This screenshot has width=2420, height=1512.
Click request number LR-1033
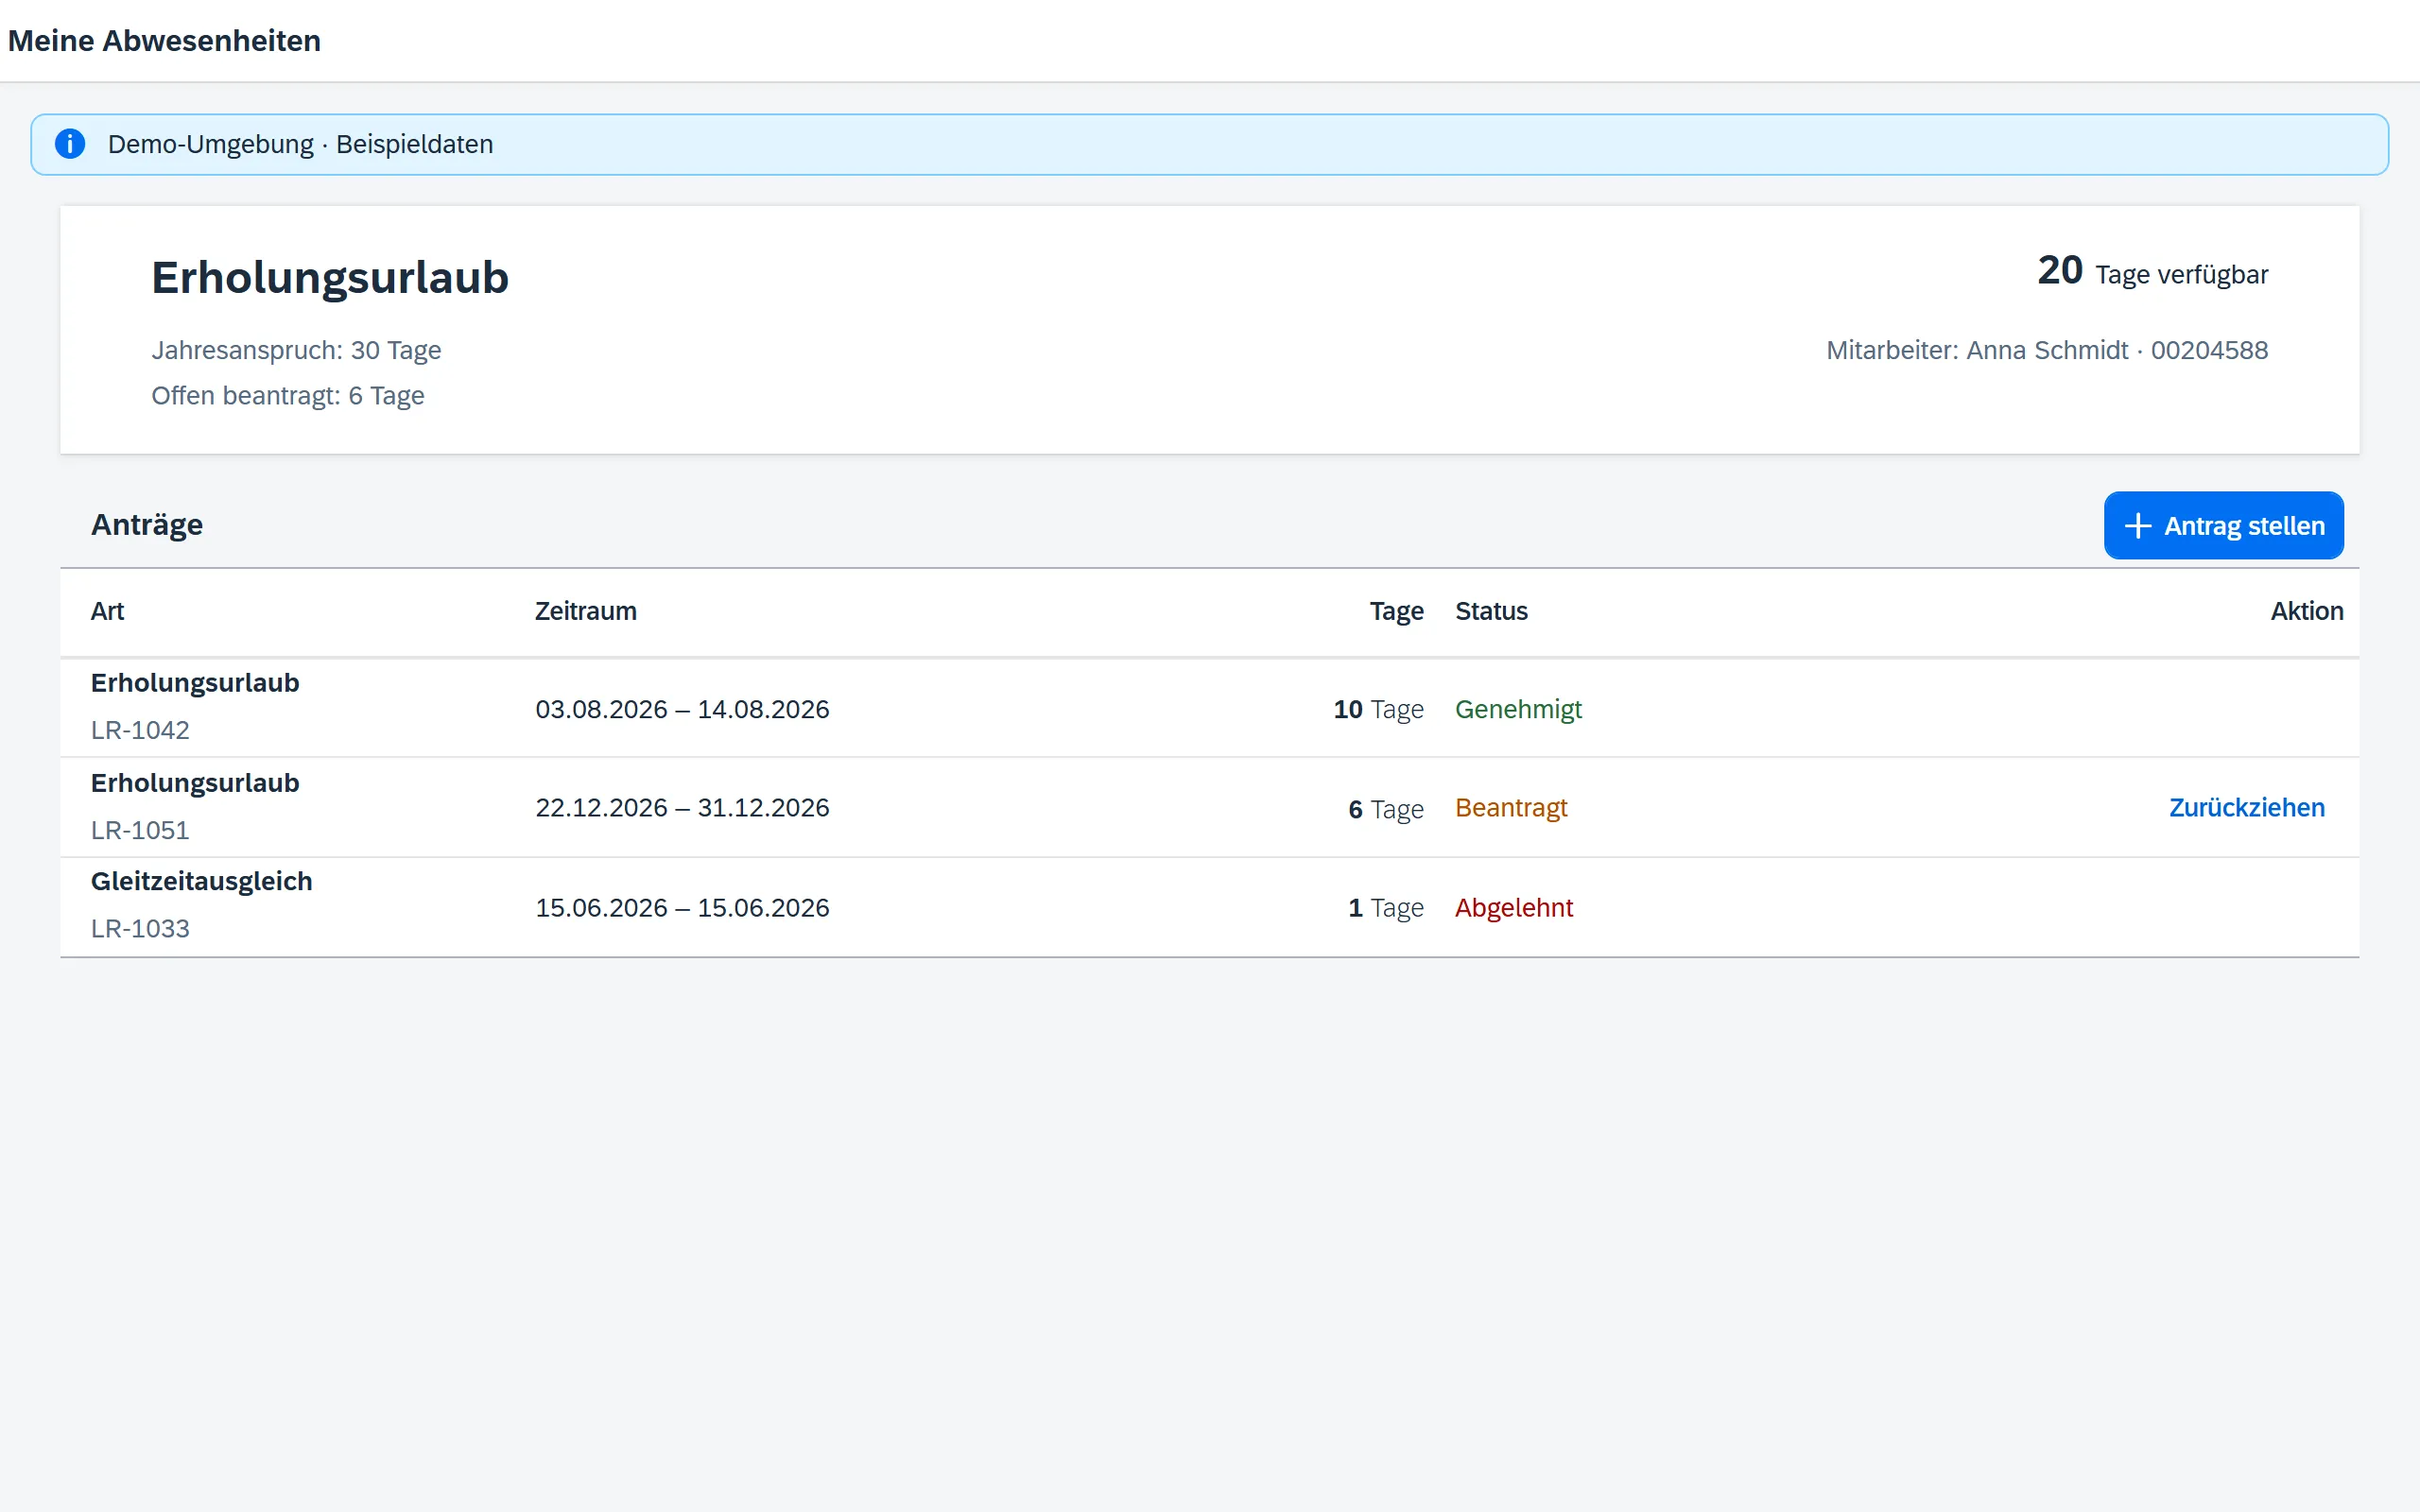coord(140,929)
